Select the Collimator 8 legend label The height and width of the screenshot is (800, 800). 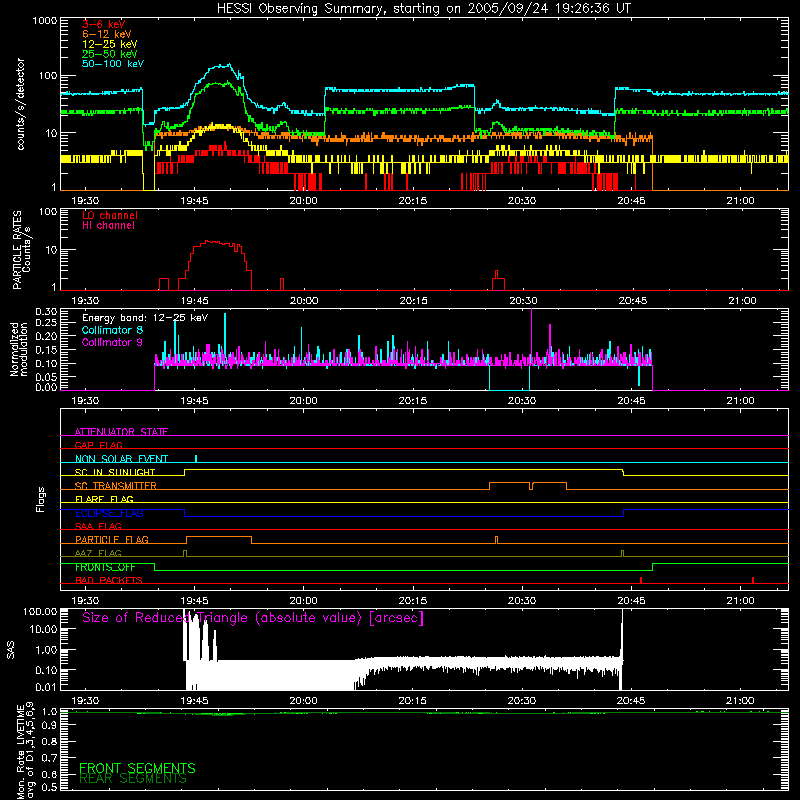coord(112,330)
